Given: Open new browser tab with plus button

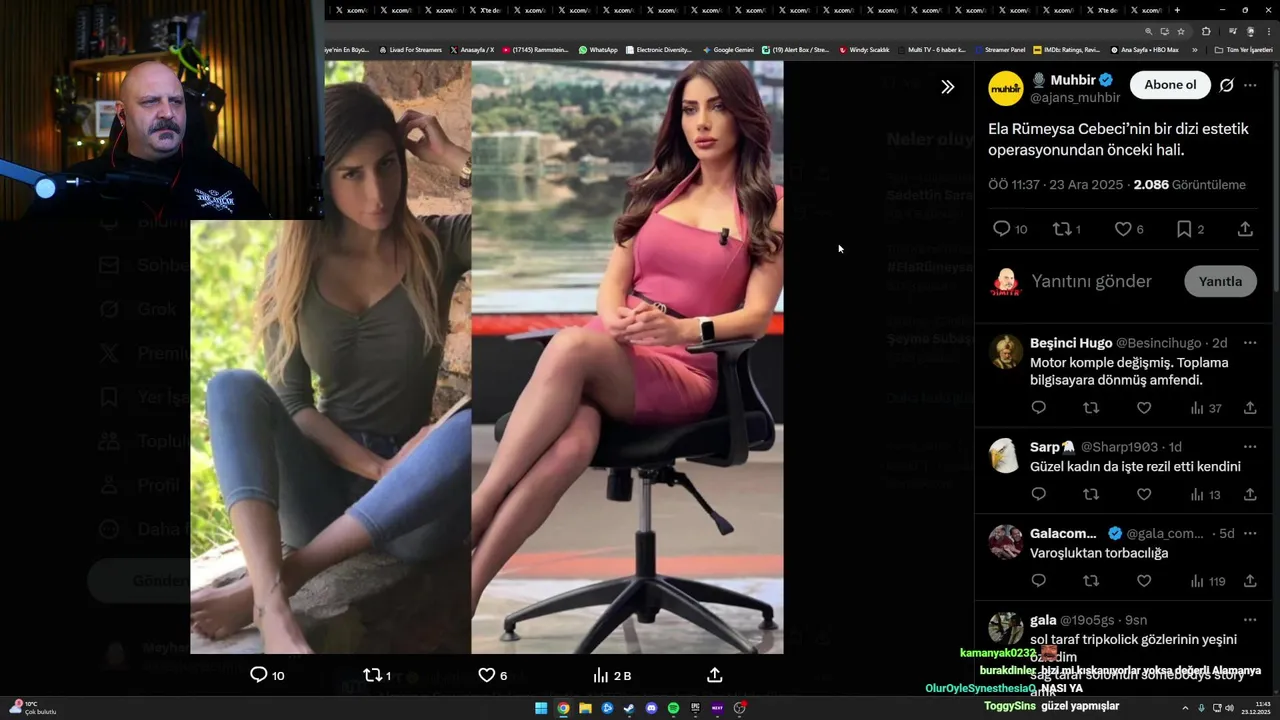Looking at the screenshot, I should click(x=1177, y=10).
